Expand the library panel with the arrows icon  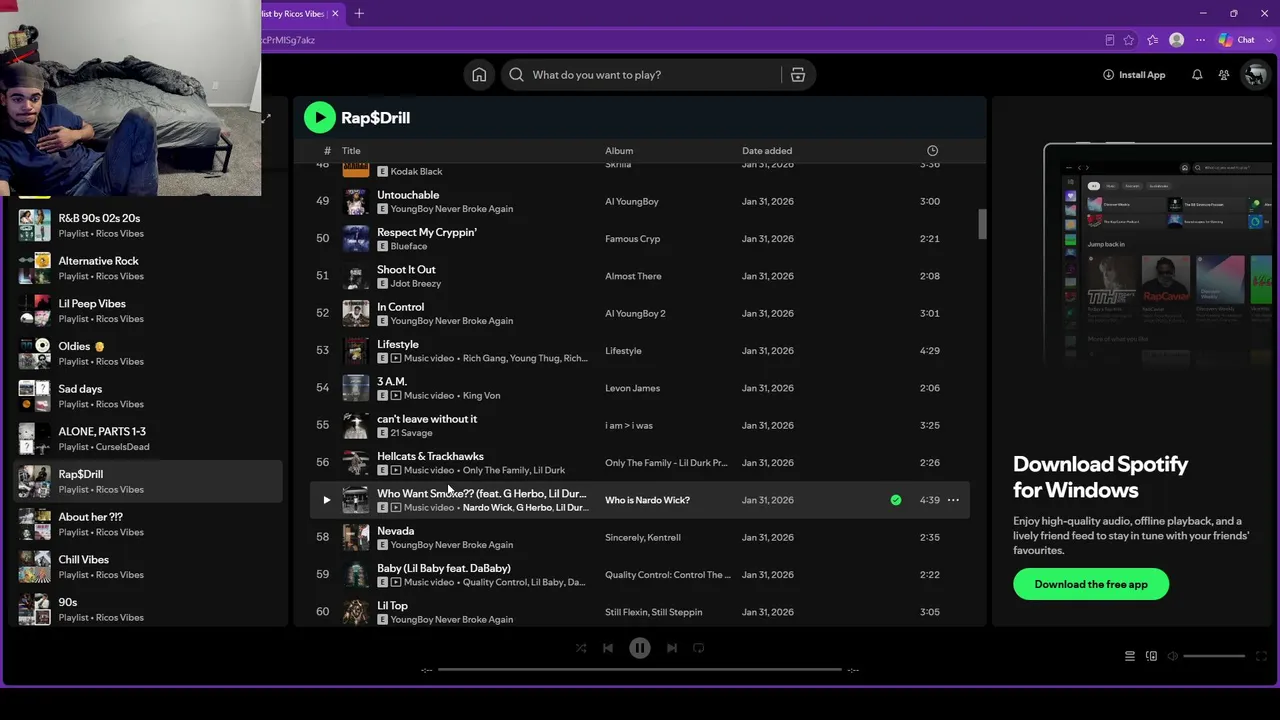click(266, 118)
